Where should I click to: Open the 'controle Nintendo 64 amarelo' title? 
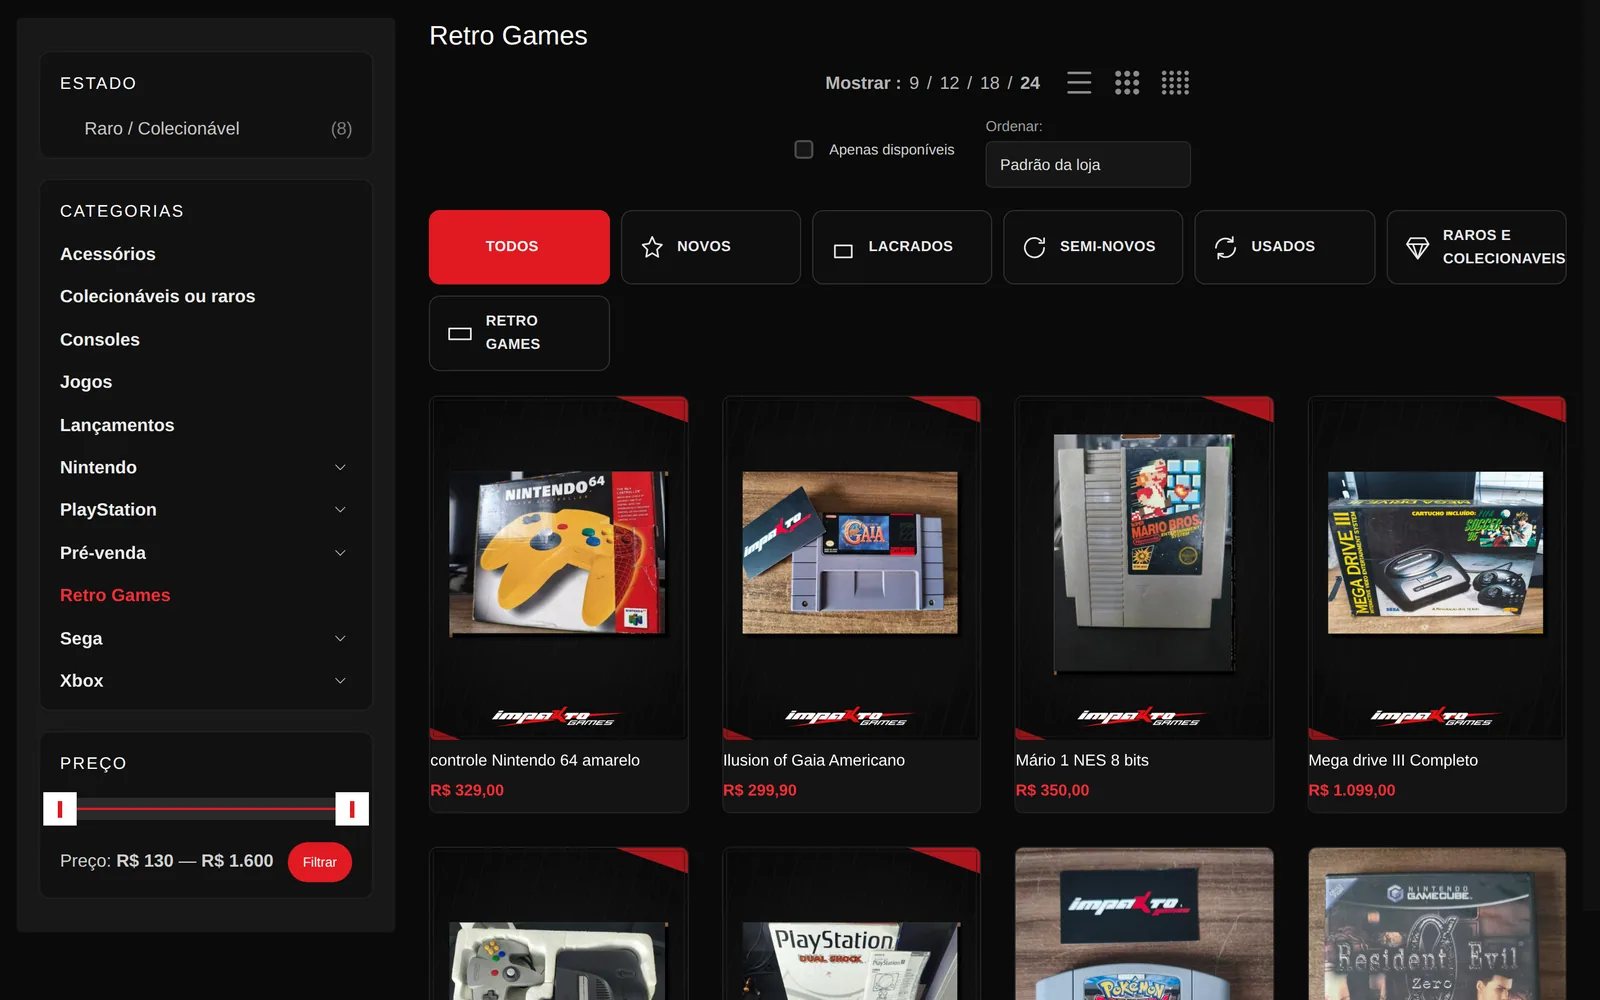(535, 760)
